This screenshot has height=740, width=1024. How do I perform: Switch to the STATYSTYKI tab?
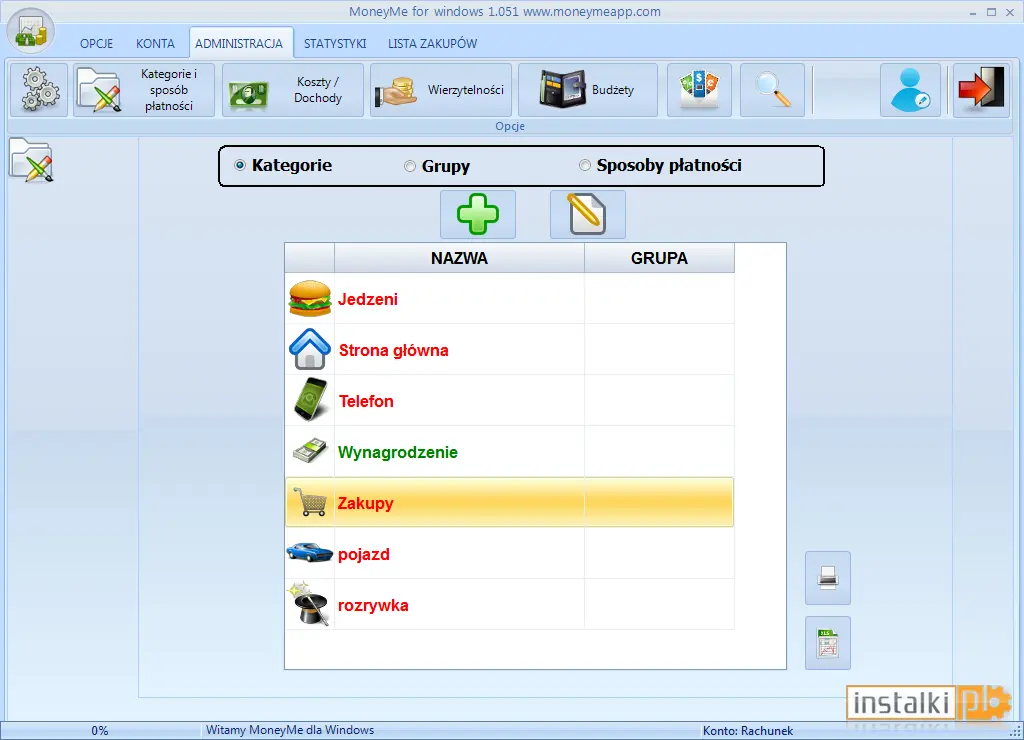[335, 44]
